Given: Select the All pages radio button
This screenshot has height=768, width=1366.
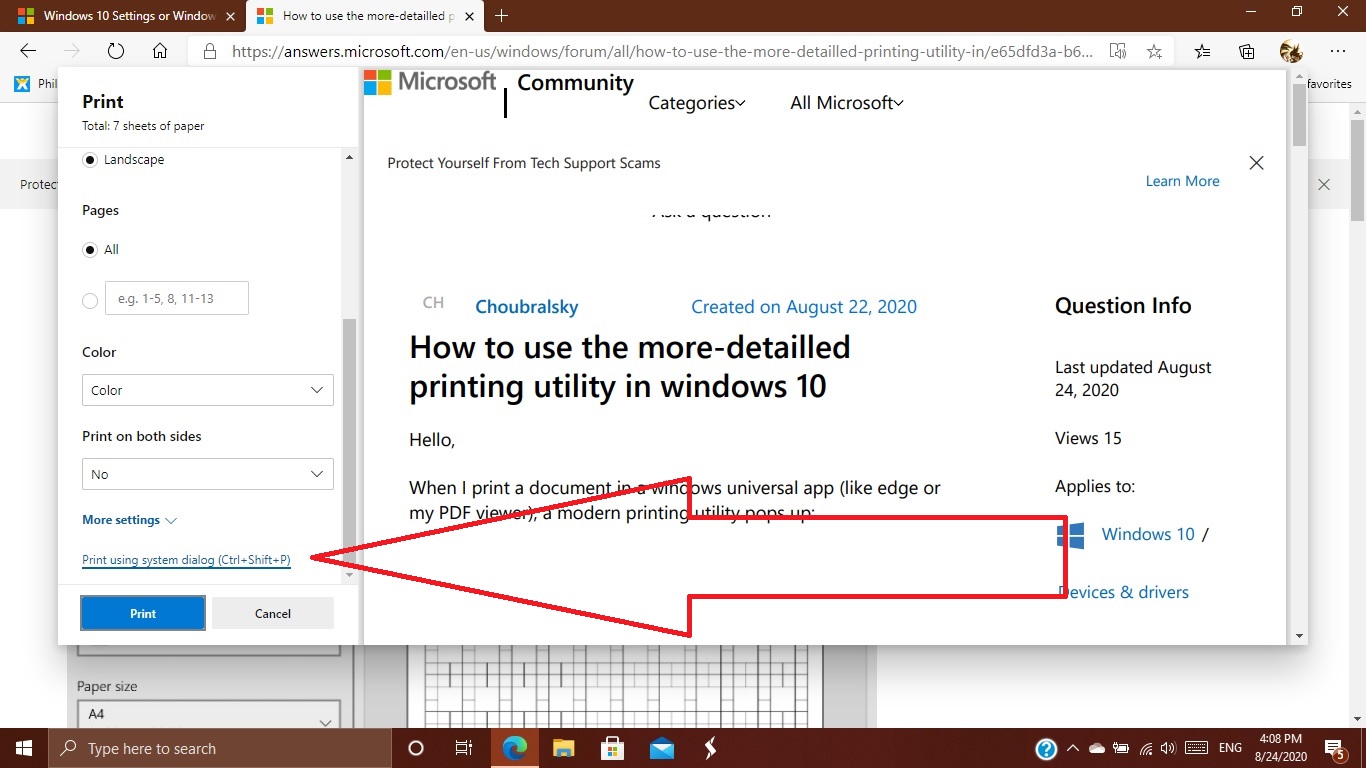Looking at the screenshot, I should [x=90, y=250].
